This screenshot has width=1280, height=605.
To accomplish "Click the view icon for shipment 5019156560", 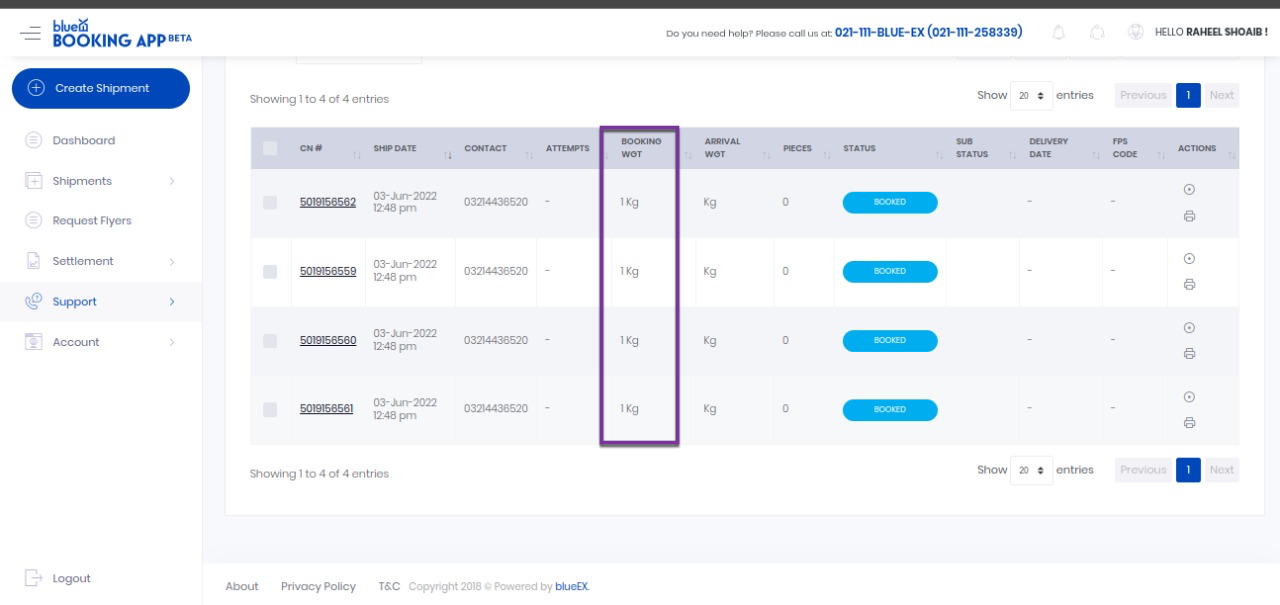I will tap(1189, 328).
